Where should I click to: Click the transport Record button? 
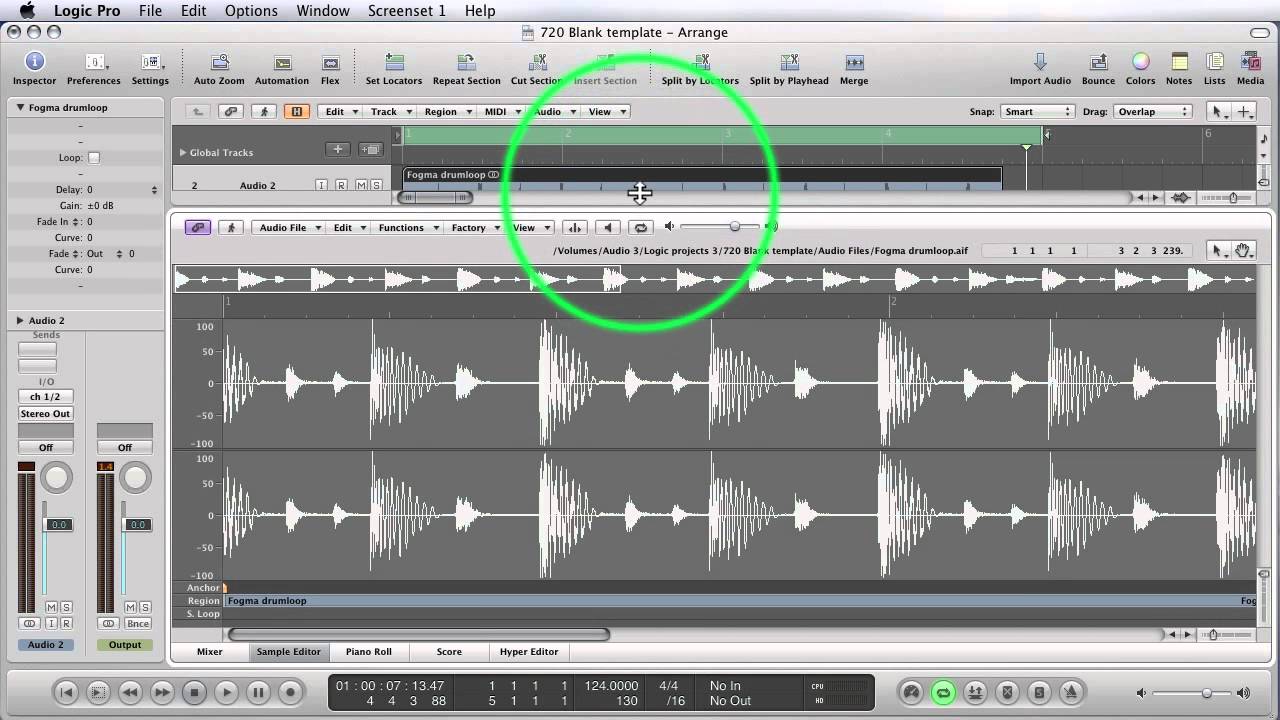(291, 692)
